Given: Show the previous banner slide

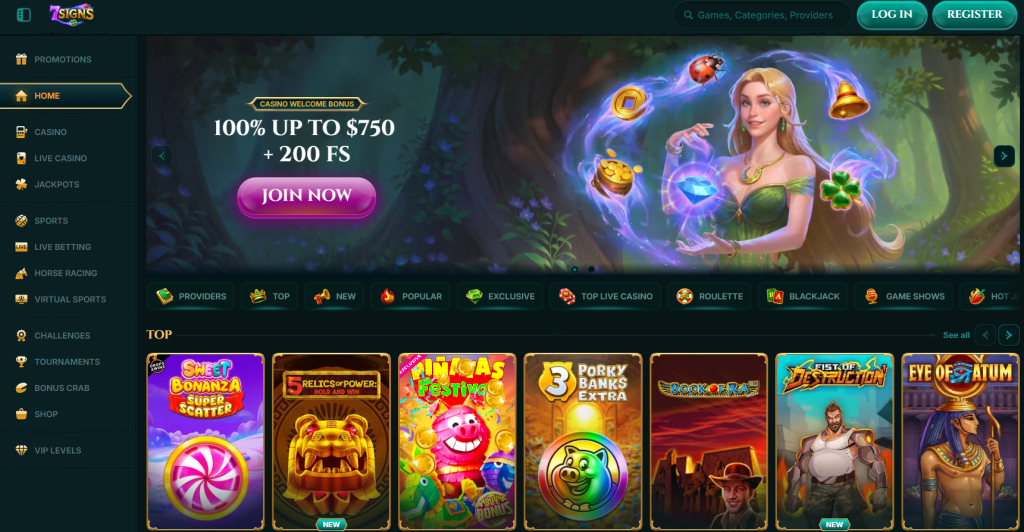Looking at the screenshot, I should click(x=162, y=155).
